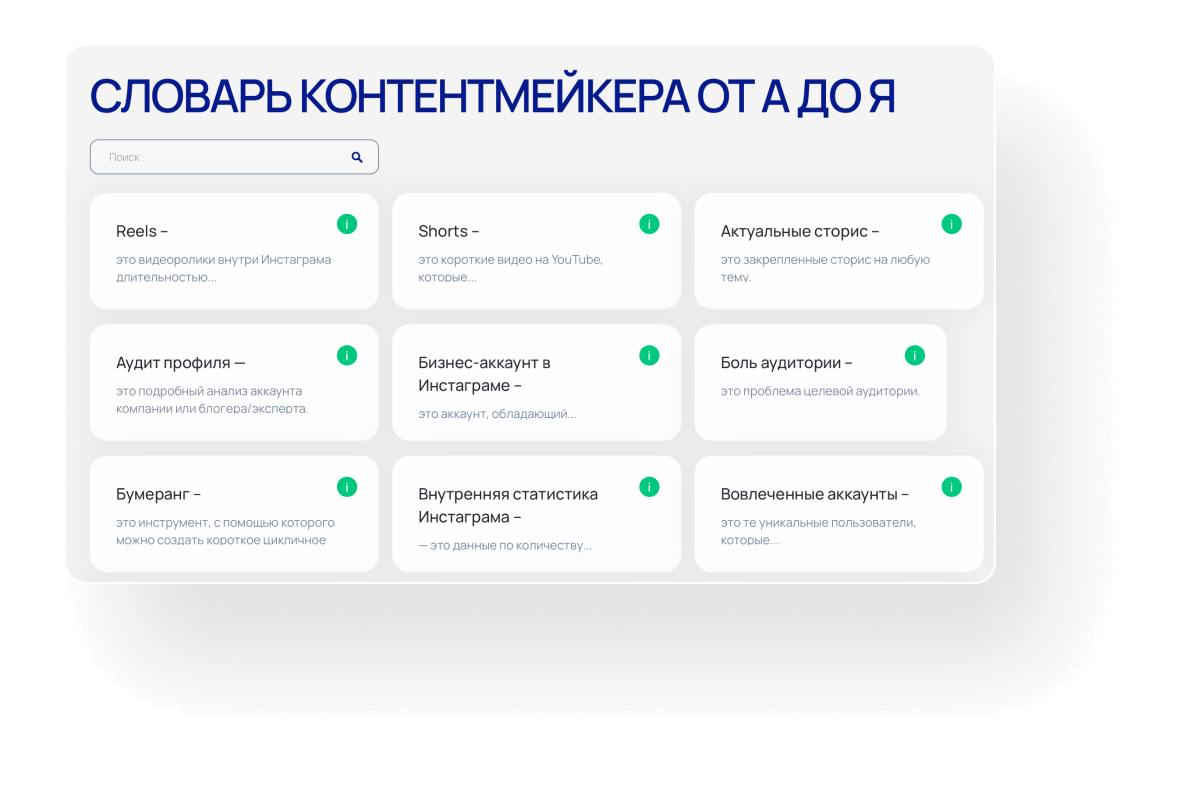This screenshot has width=1178, height=786.
Task: Open info icon on Боль аудитории card
Action: 914,355
